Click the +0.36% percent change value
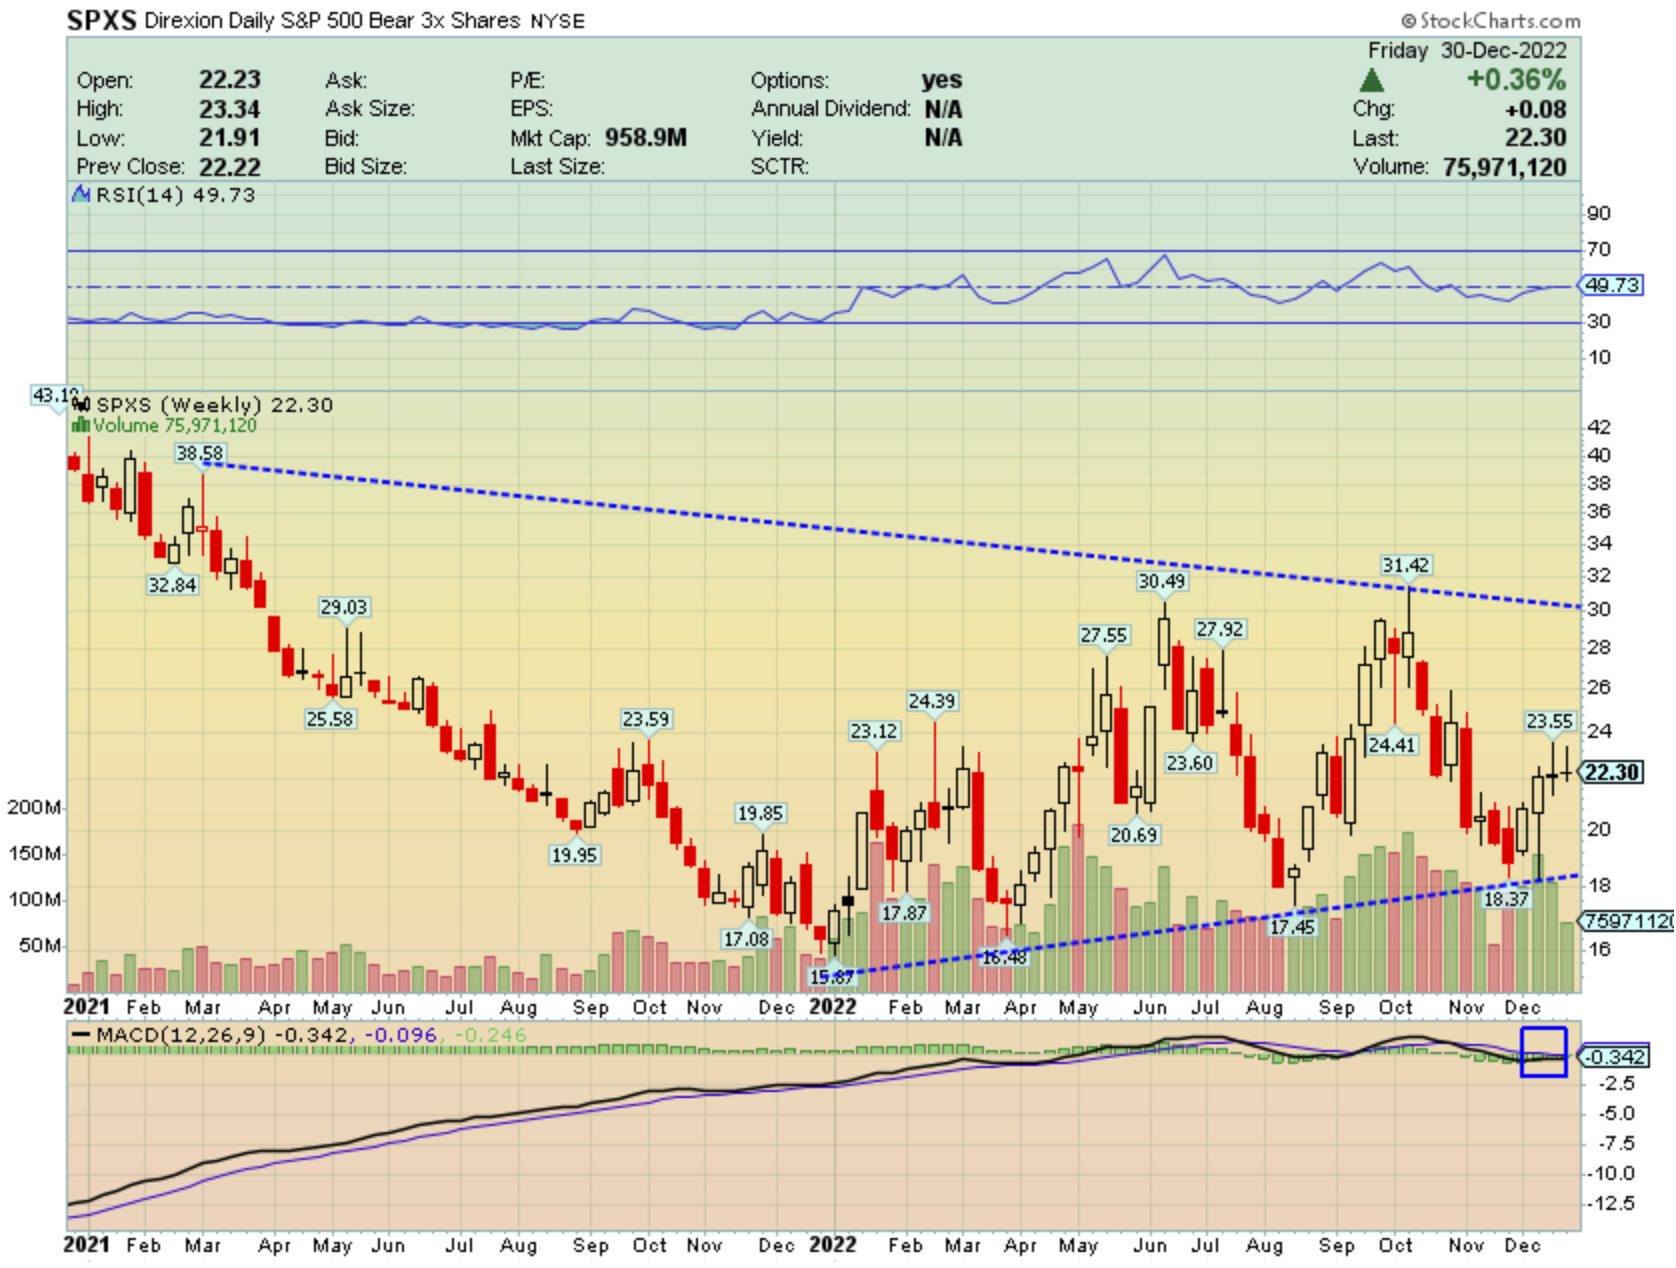Viewport: 1676px width, 1268px height. point(1516,79)
